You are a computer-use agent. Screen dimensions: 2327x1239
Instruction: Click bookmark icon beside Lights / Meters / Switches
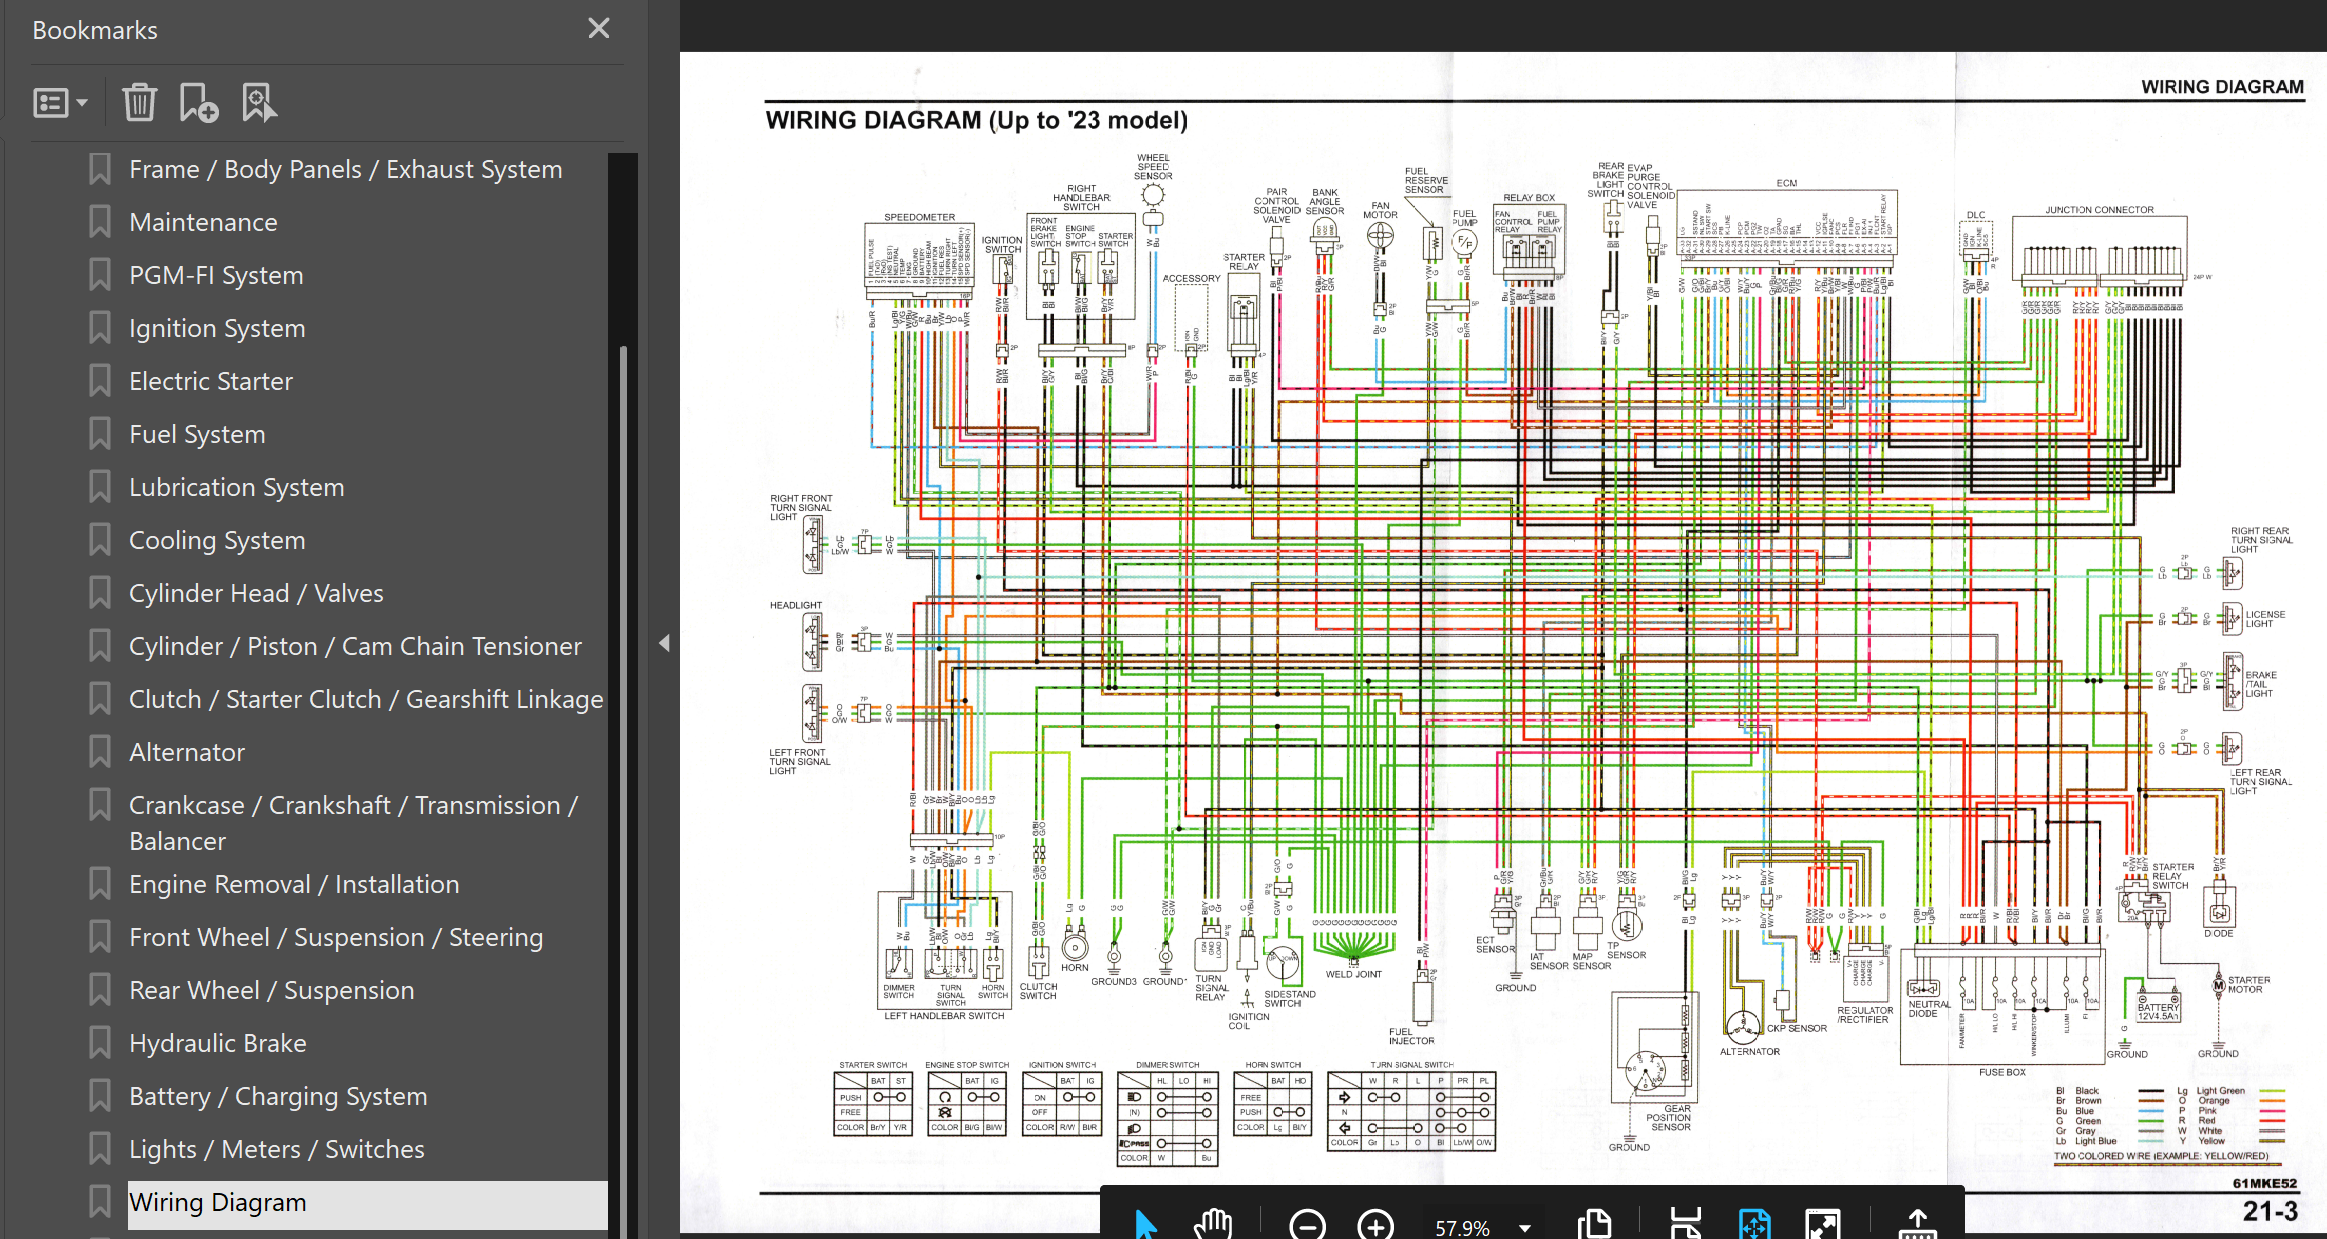pyautogui.click(x=99, y=1149)
